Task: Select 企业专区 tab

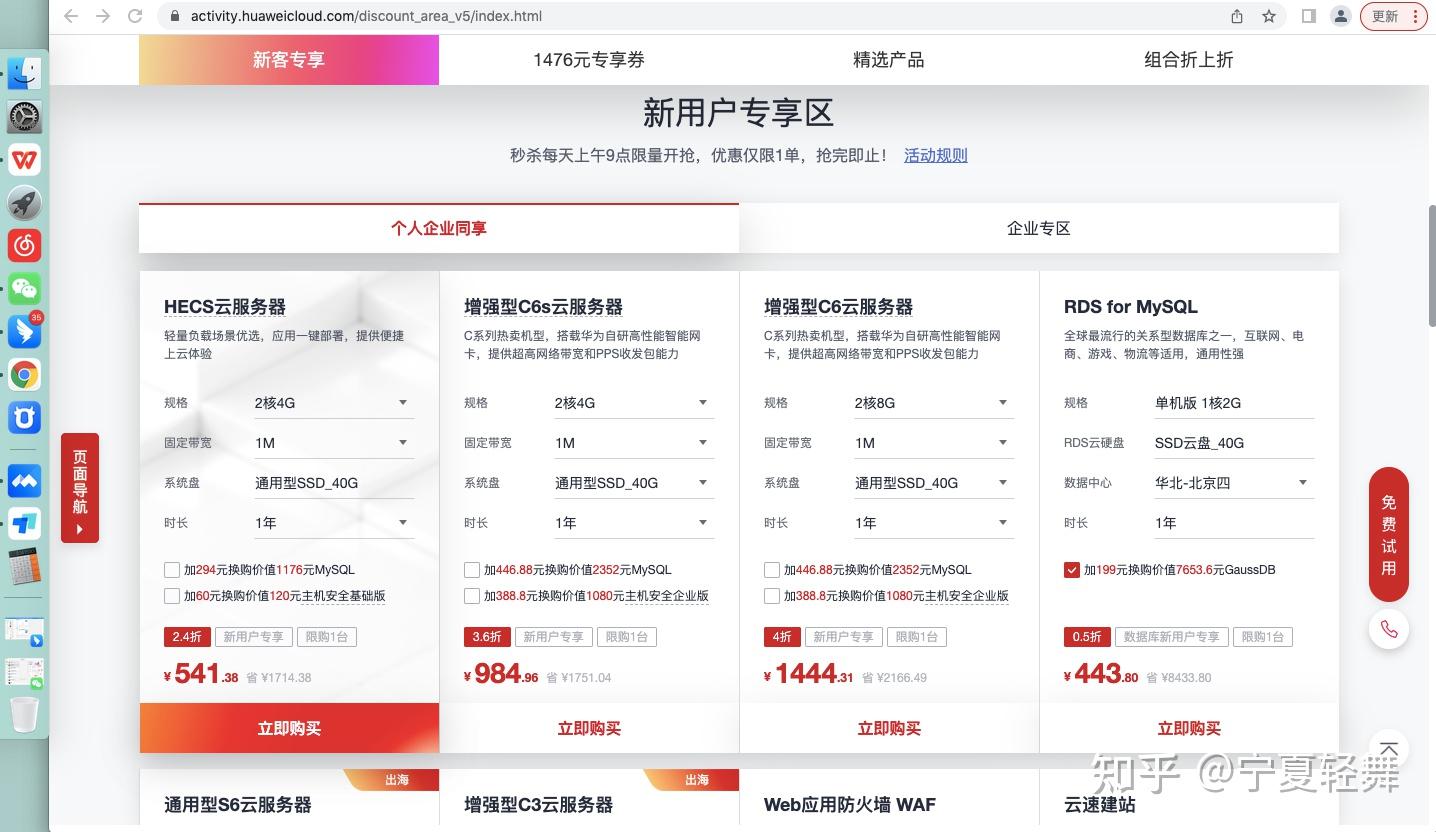Action: point(1039,228)
